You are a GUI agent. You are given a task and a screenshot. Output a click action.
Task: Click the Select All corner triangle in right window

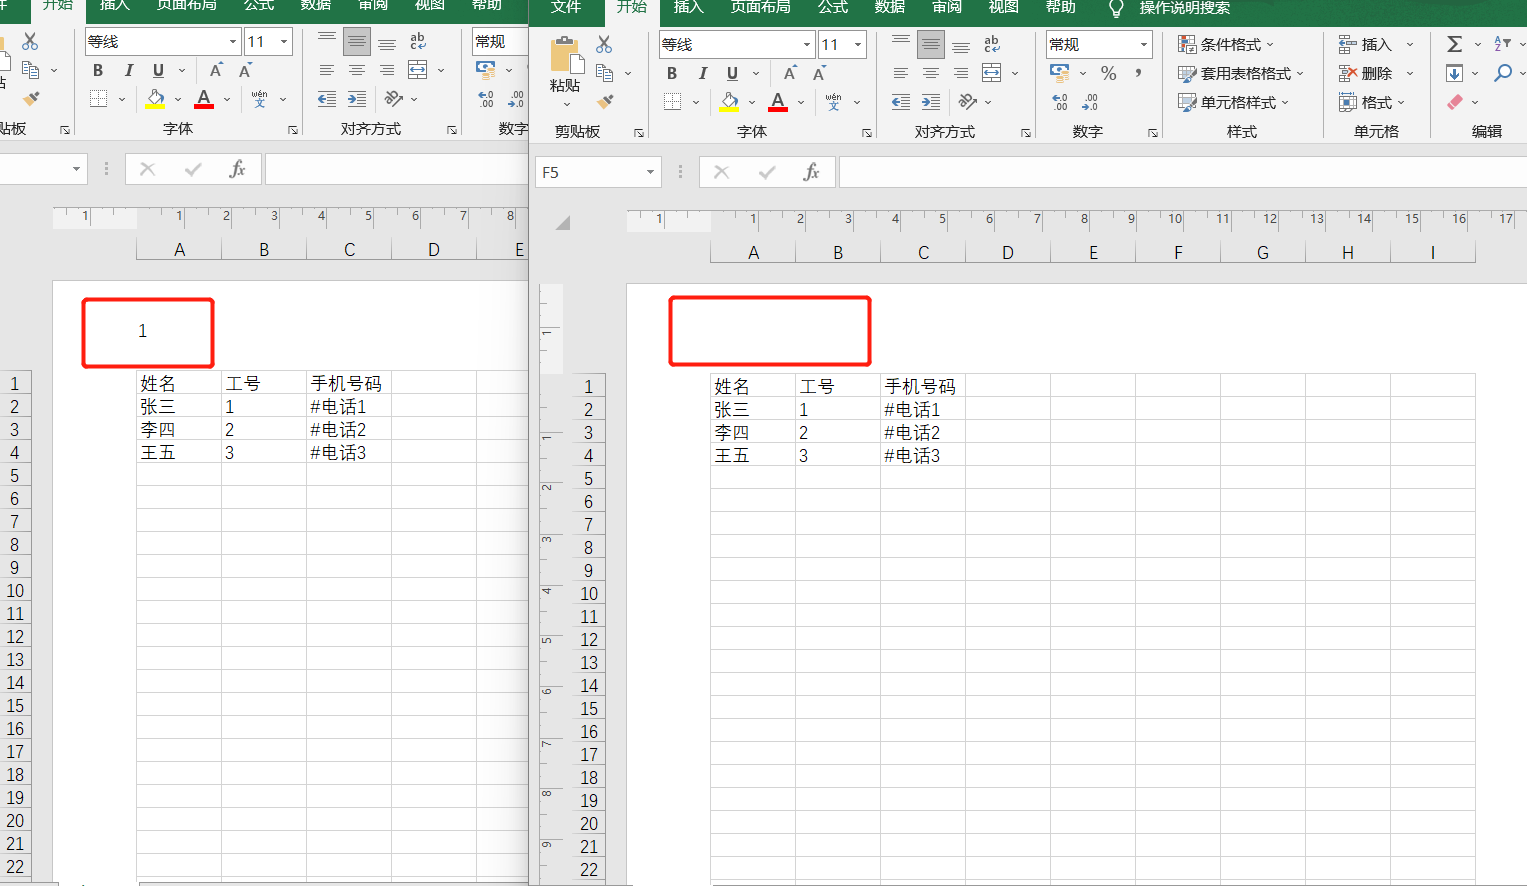tap(563, 222)
